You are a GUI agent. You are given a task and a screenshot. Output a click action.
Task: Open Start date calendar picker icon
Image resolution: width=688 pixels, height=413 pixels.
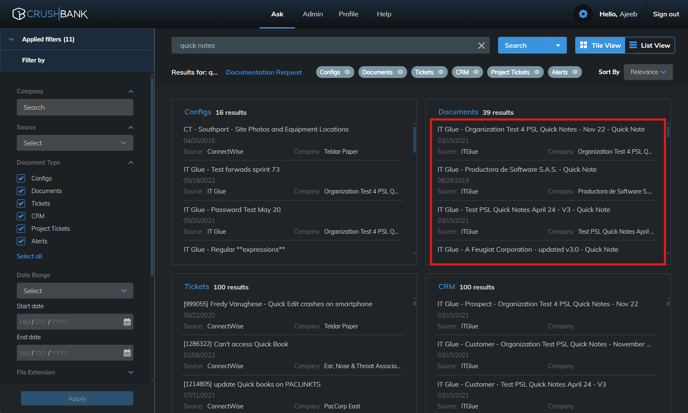coord(127,322)
